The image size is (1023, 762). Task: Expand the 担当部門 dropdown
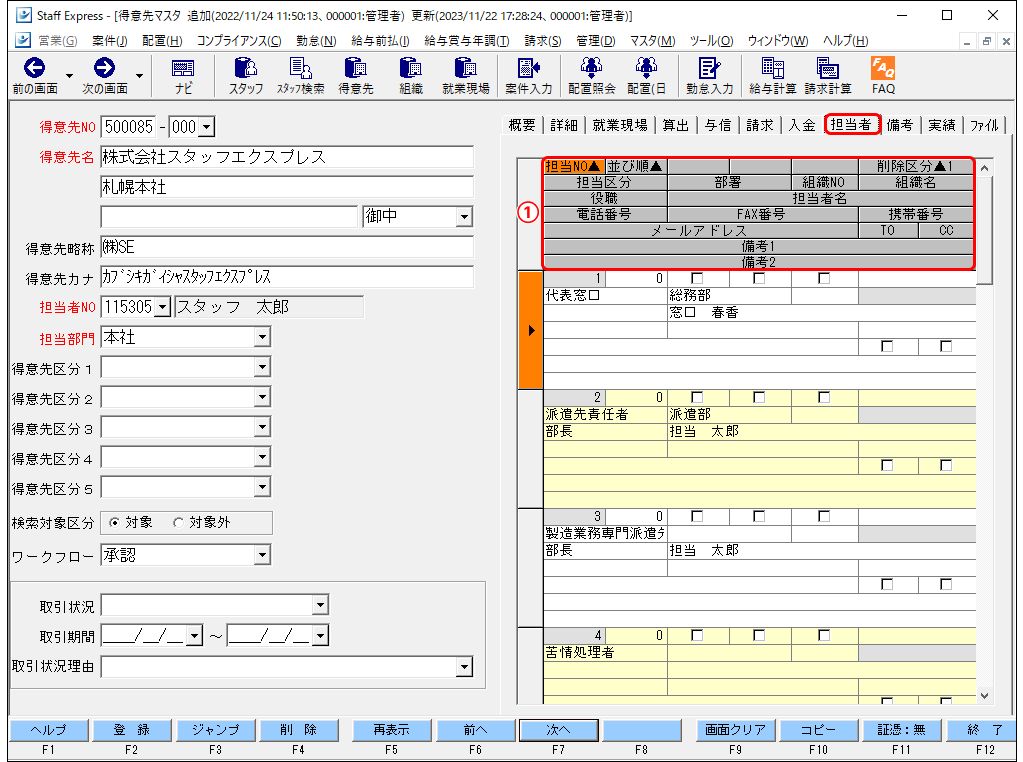coord(262,337)
